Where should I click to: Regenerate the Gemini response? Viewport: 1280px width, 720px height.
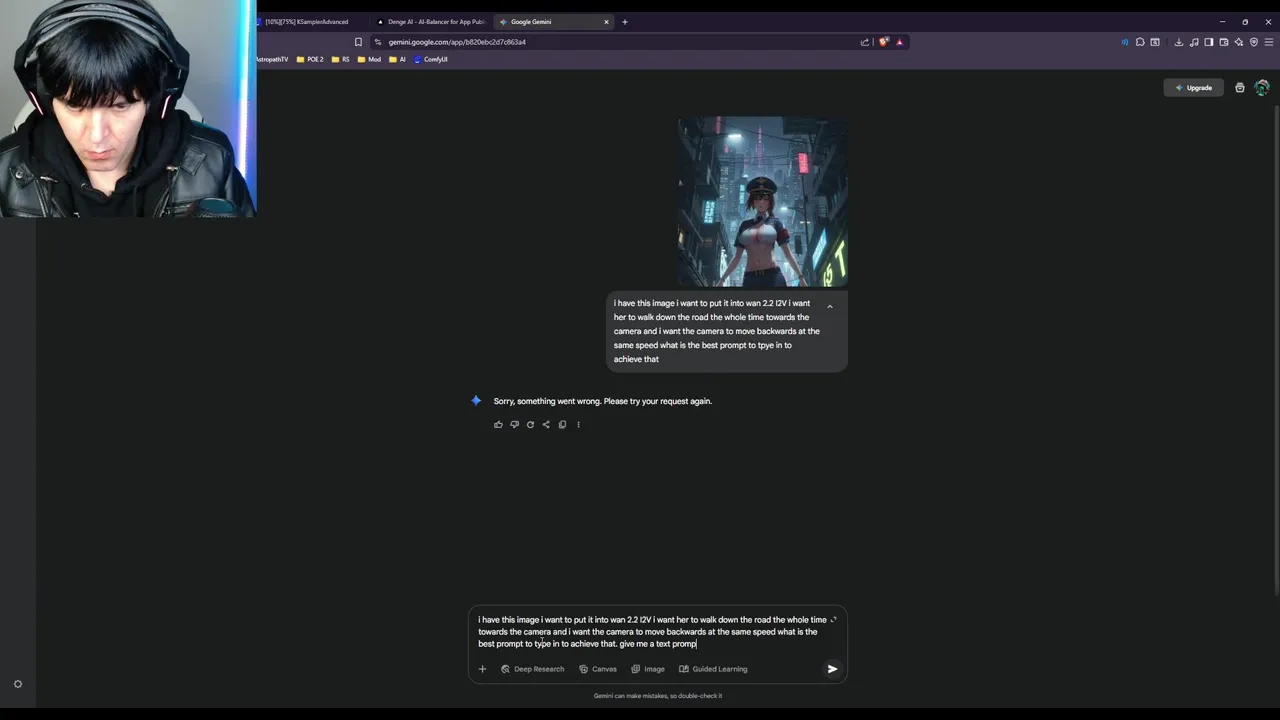(530, 425)
